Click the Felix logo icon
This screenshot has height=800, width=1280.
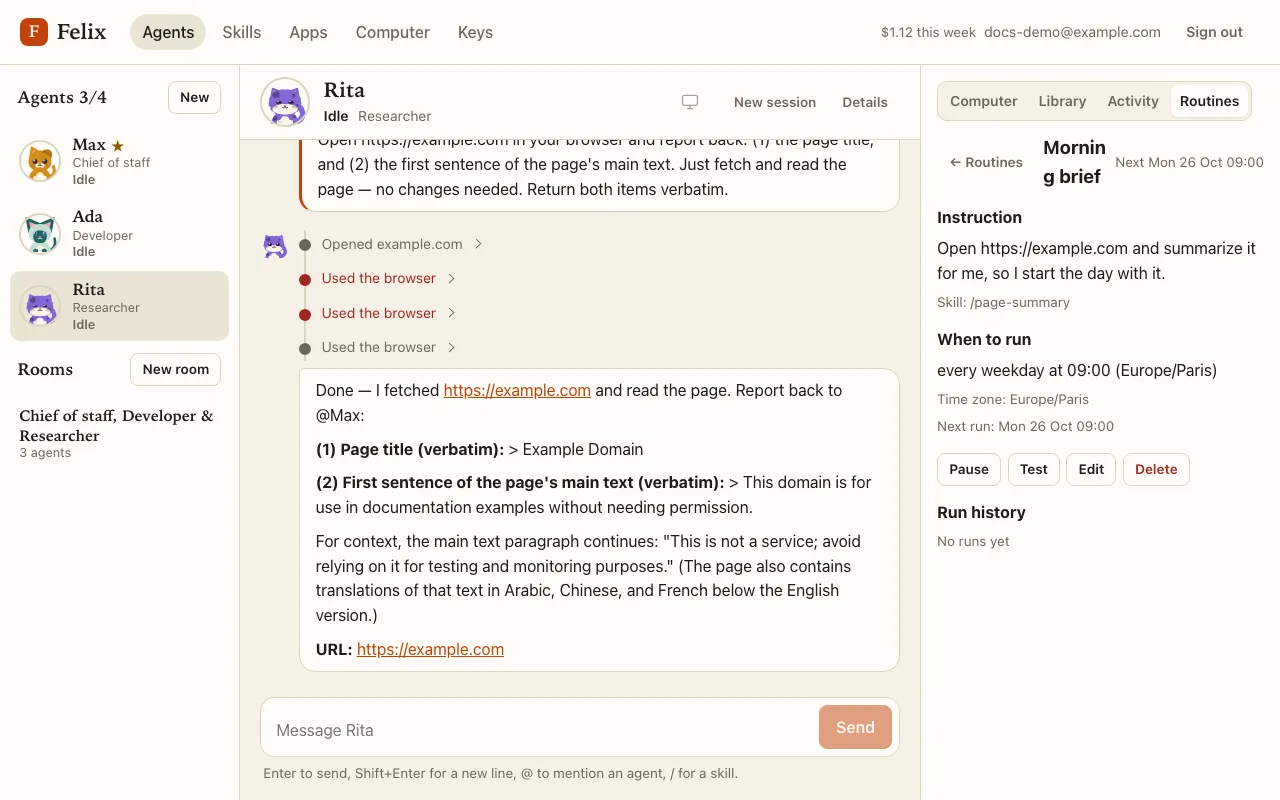(x=34, y=32)
